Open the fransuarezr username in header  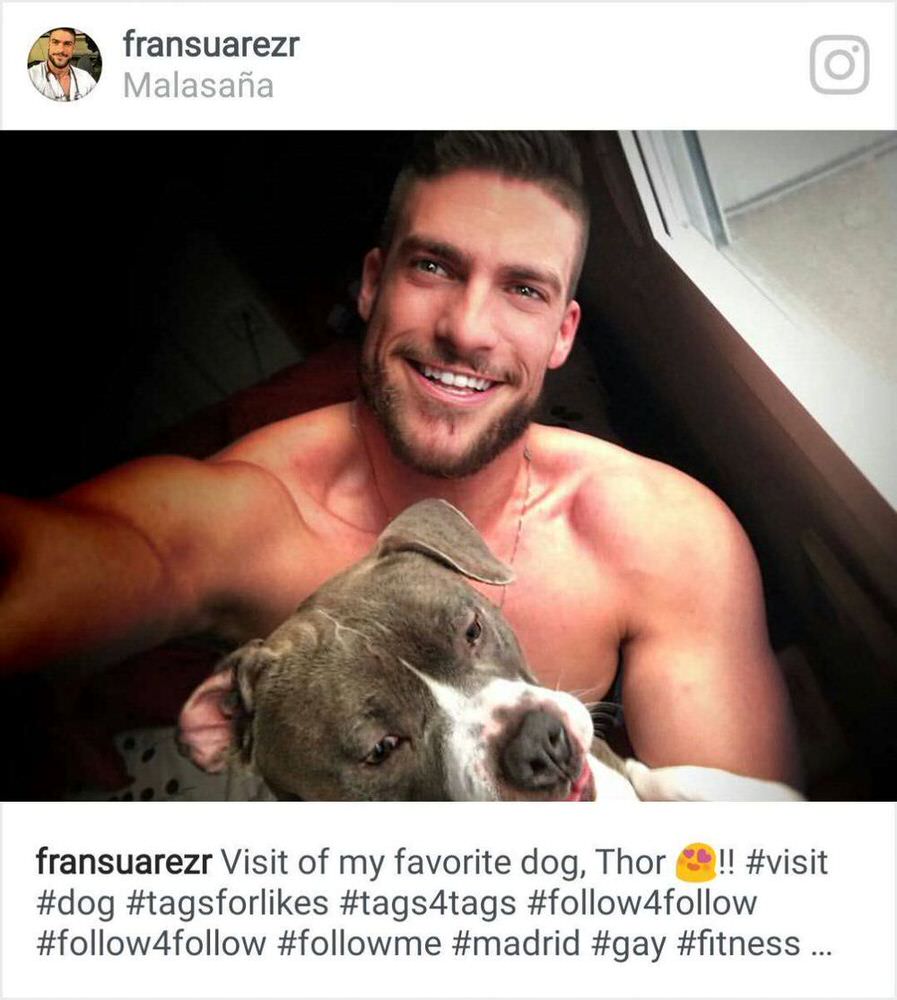coord(211,46)
